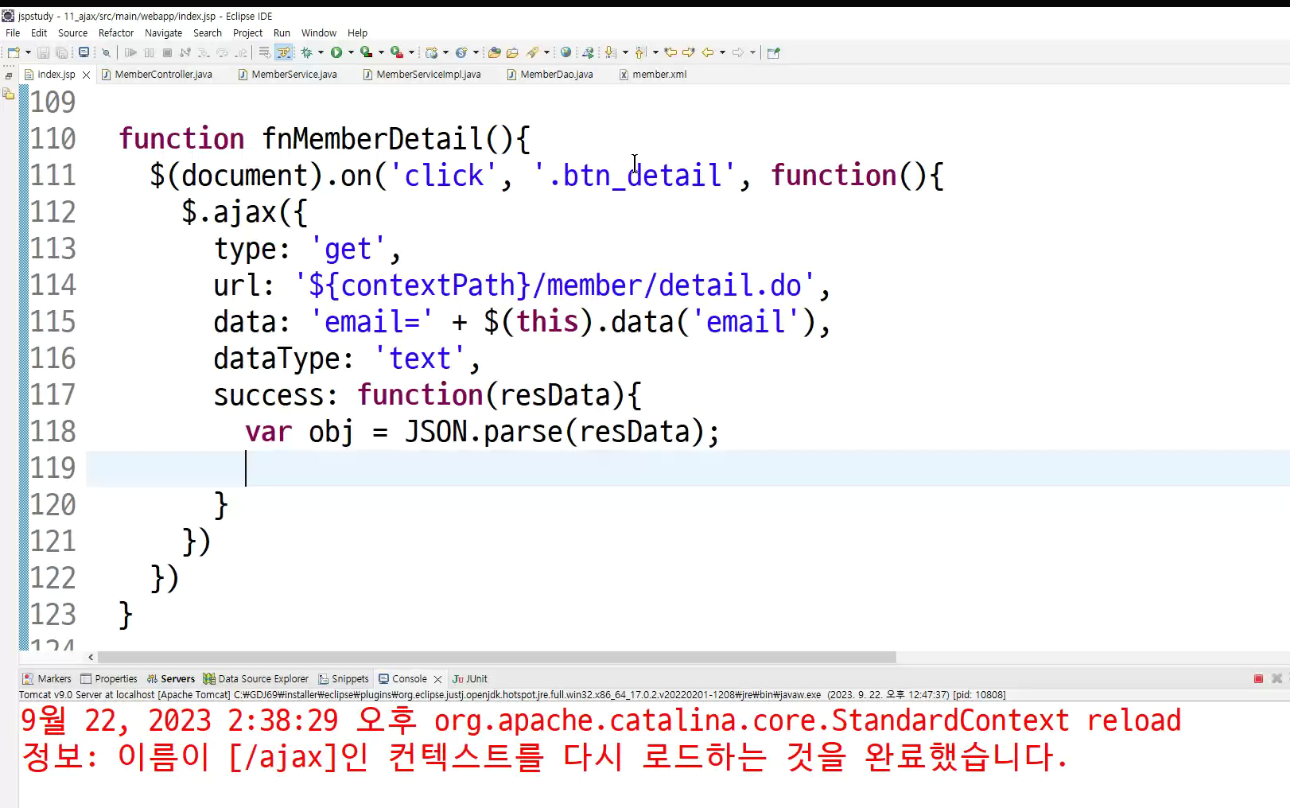This screenshot has height=808, width=1290.
Task: Open the Window menu
Action: [319, 33]
